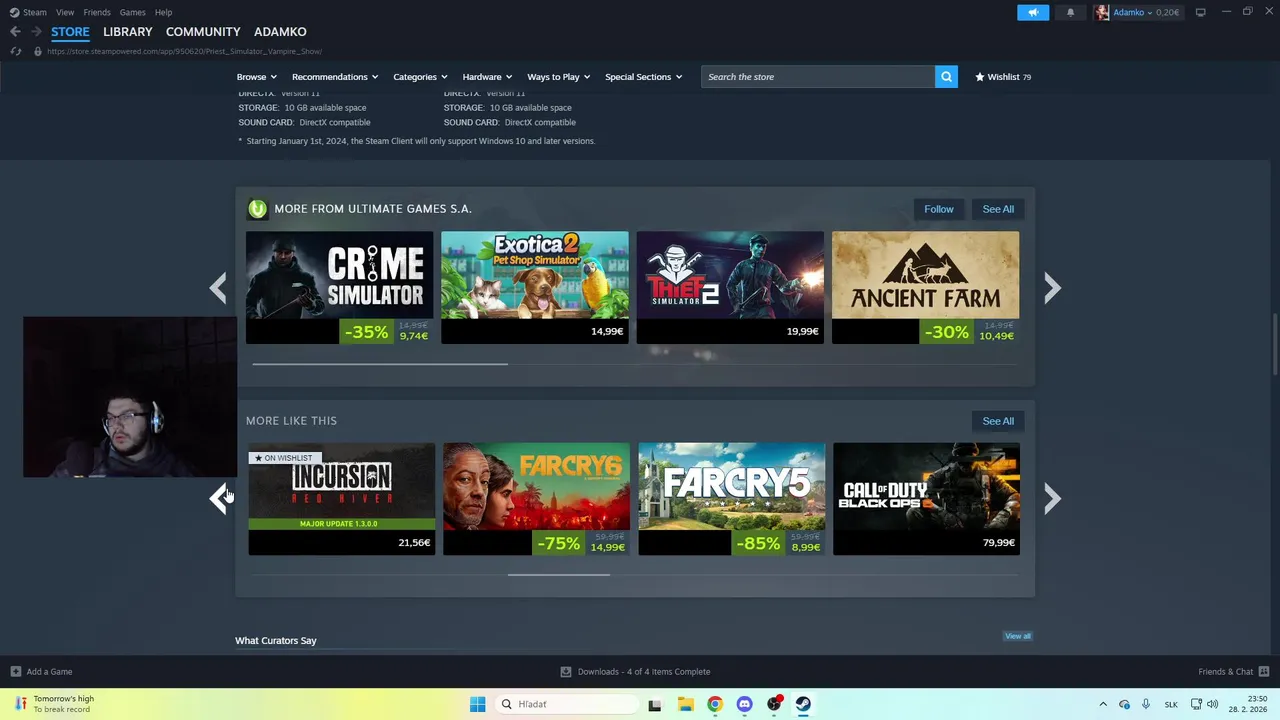Viewport: 1280px width, 720px height.
Task: See All games from Ultimate Games S.A.
Action: (998, 209)
